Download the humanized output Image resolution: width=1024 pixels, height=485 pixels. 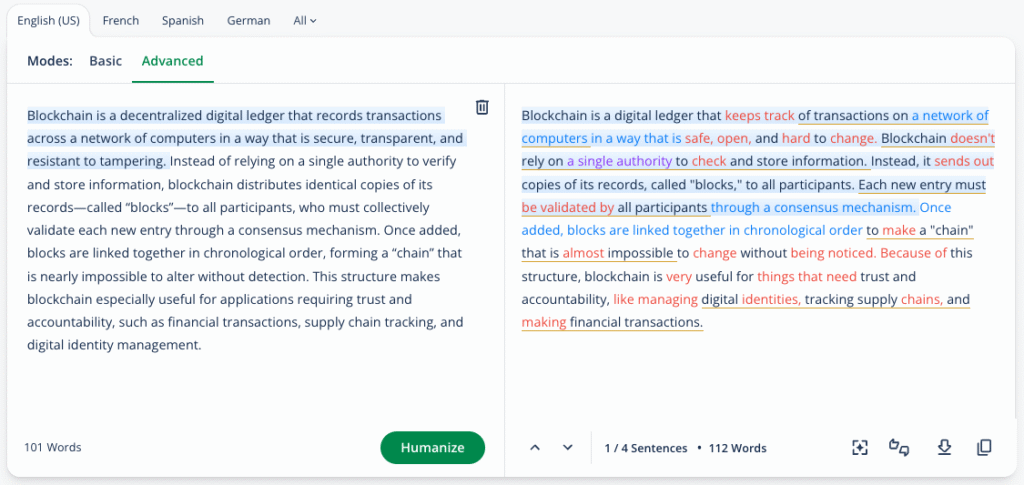pos(943,448)
